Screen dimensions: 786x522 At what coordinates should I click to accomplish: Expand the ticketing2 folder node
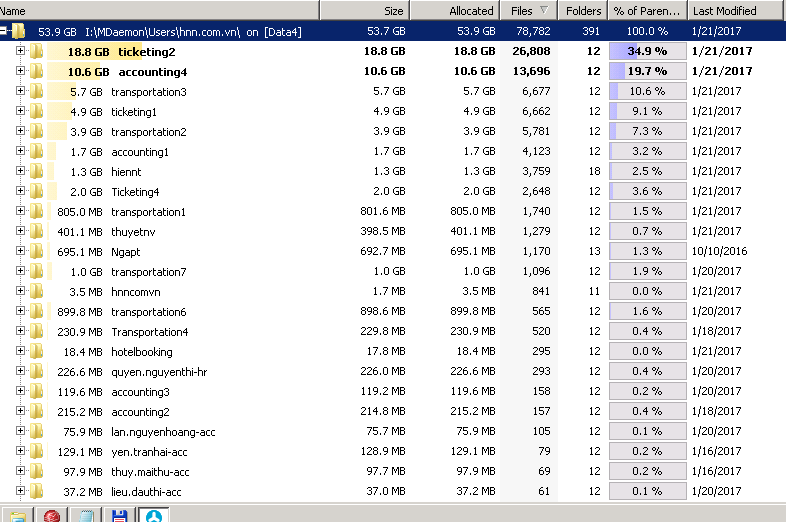point(20,50)
